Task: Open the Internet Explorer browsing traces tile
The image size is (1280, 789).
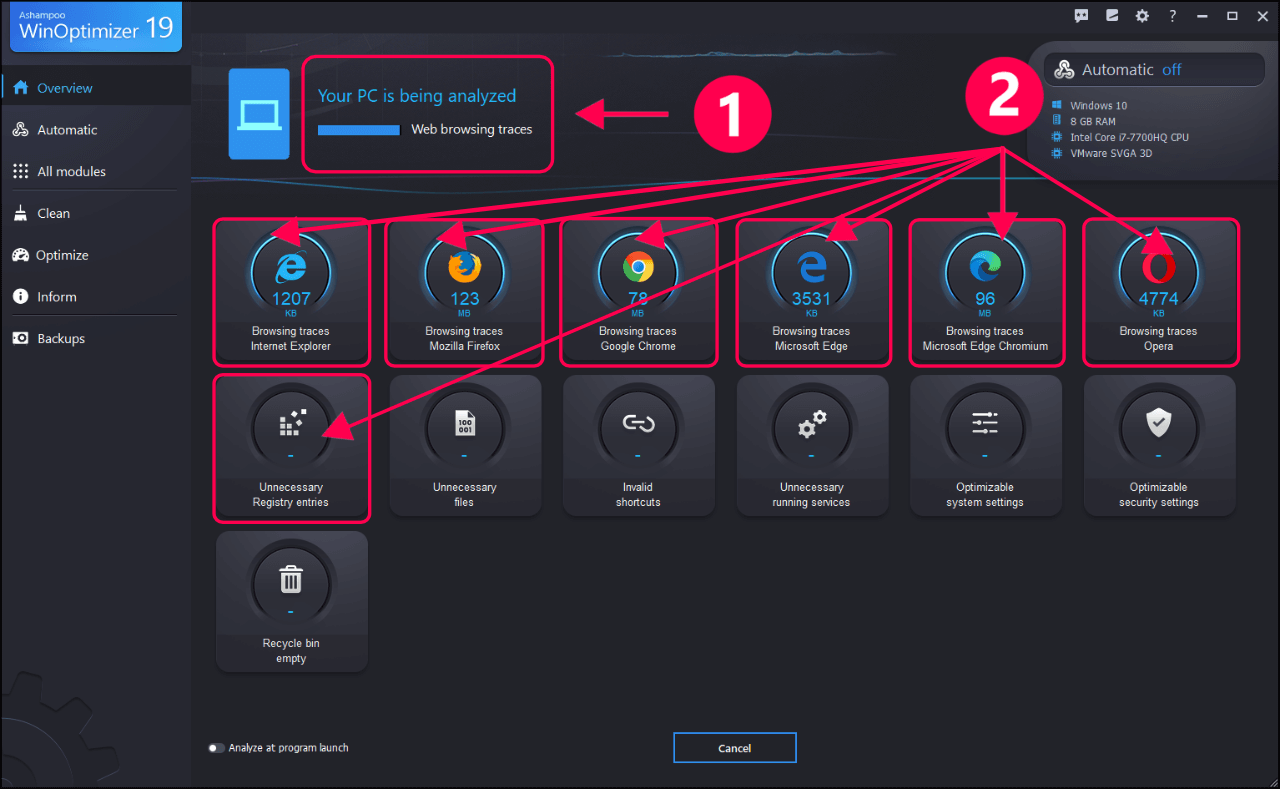Action: 291,291
